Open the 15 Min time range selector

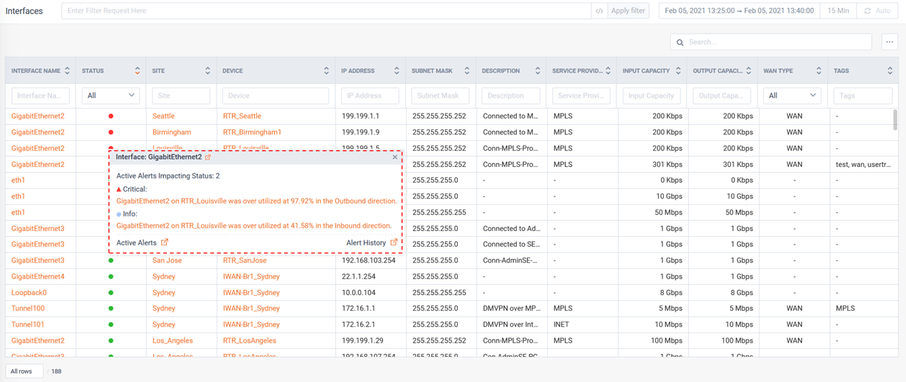click(838, 11)
